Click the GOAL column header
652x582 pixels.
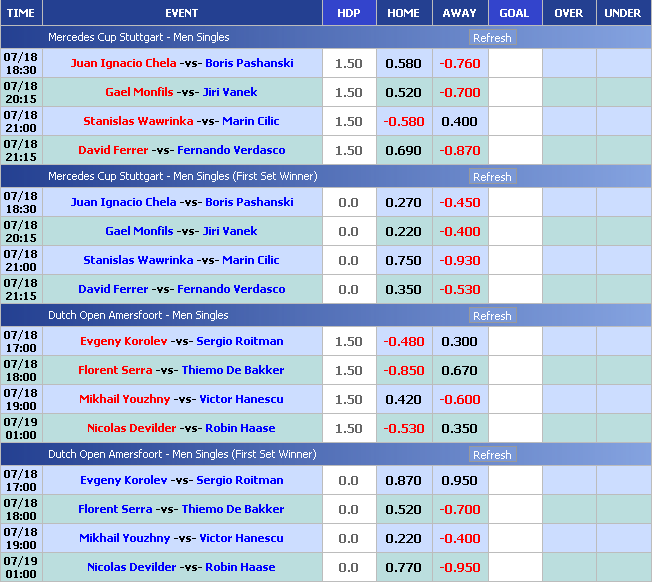514,13
